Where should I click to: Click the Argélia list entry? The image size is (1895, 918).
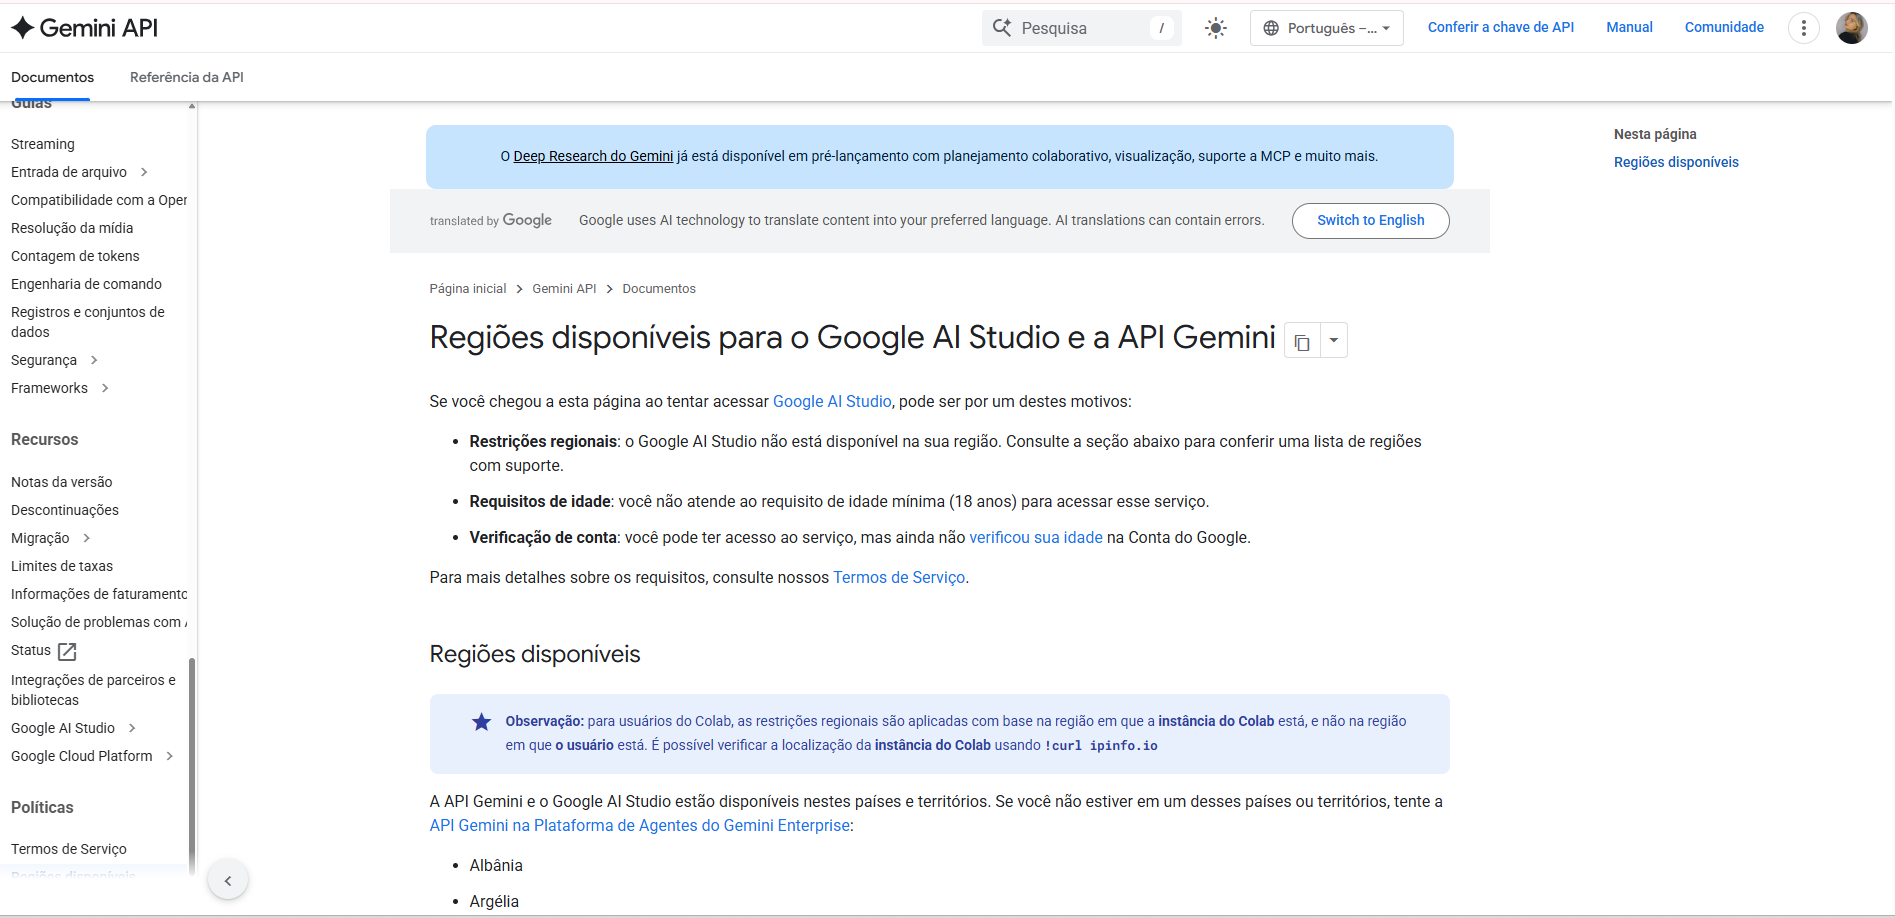494,901
